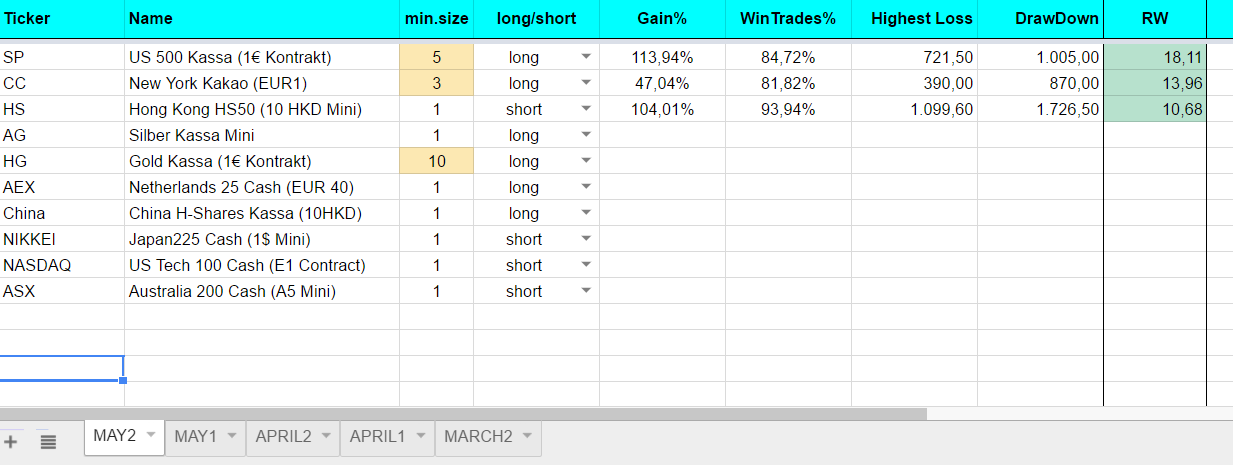Select the RW column header cell
This screenshot has height=465, width=1233.
point(1155,18)
